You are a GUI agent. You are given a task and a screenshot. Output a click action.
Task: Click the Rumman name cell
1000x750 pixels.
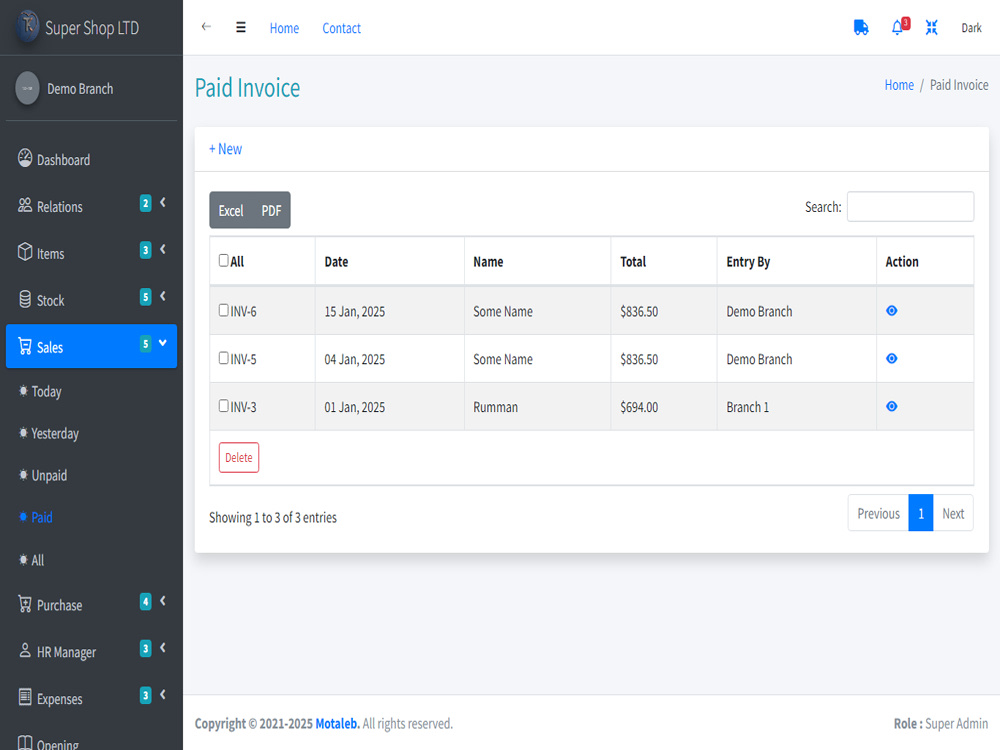pos(538,407)
